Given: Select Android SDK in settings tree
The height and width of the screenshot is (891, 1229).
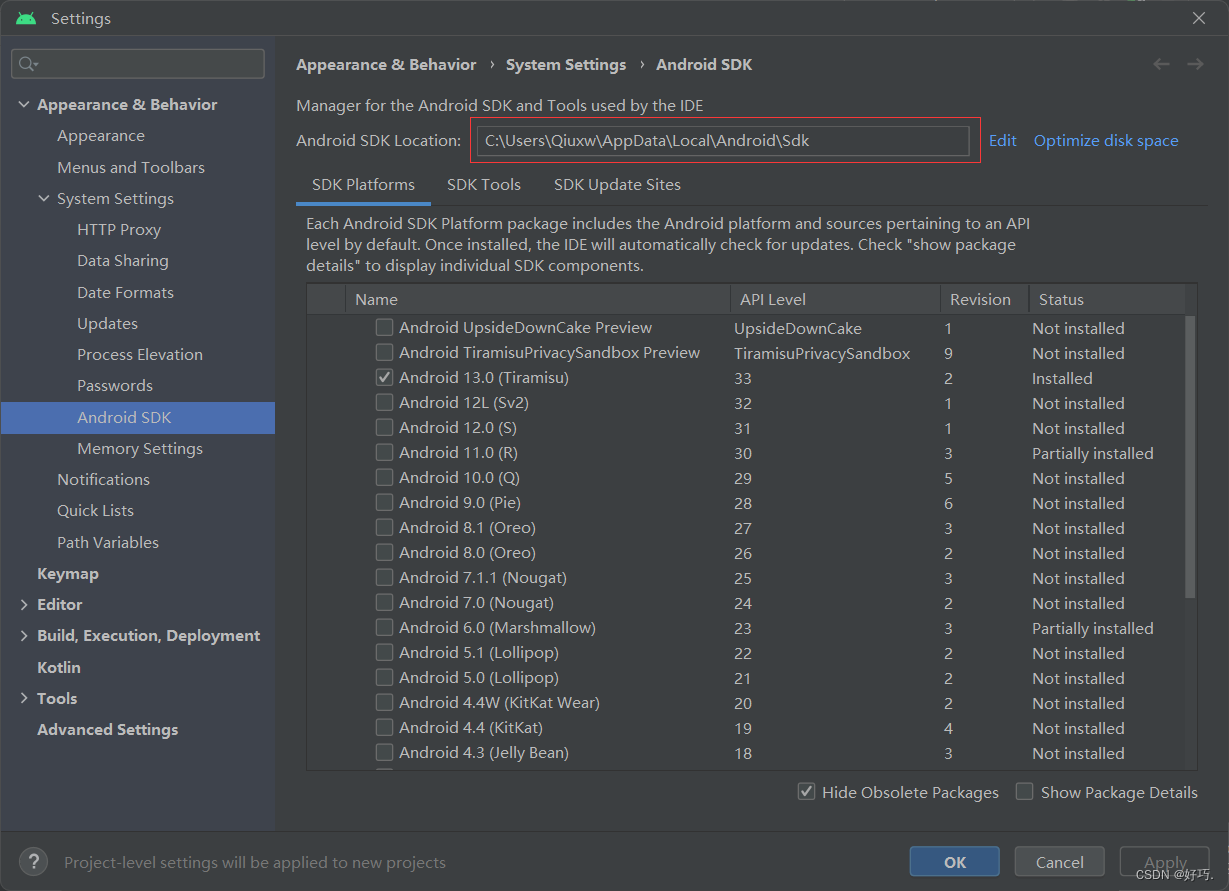Looking at the screenshot, I should click(x=138, y=417).
